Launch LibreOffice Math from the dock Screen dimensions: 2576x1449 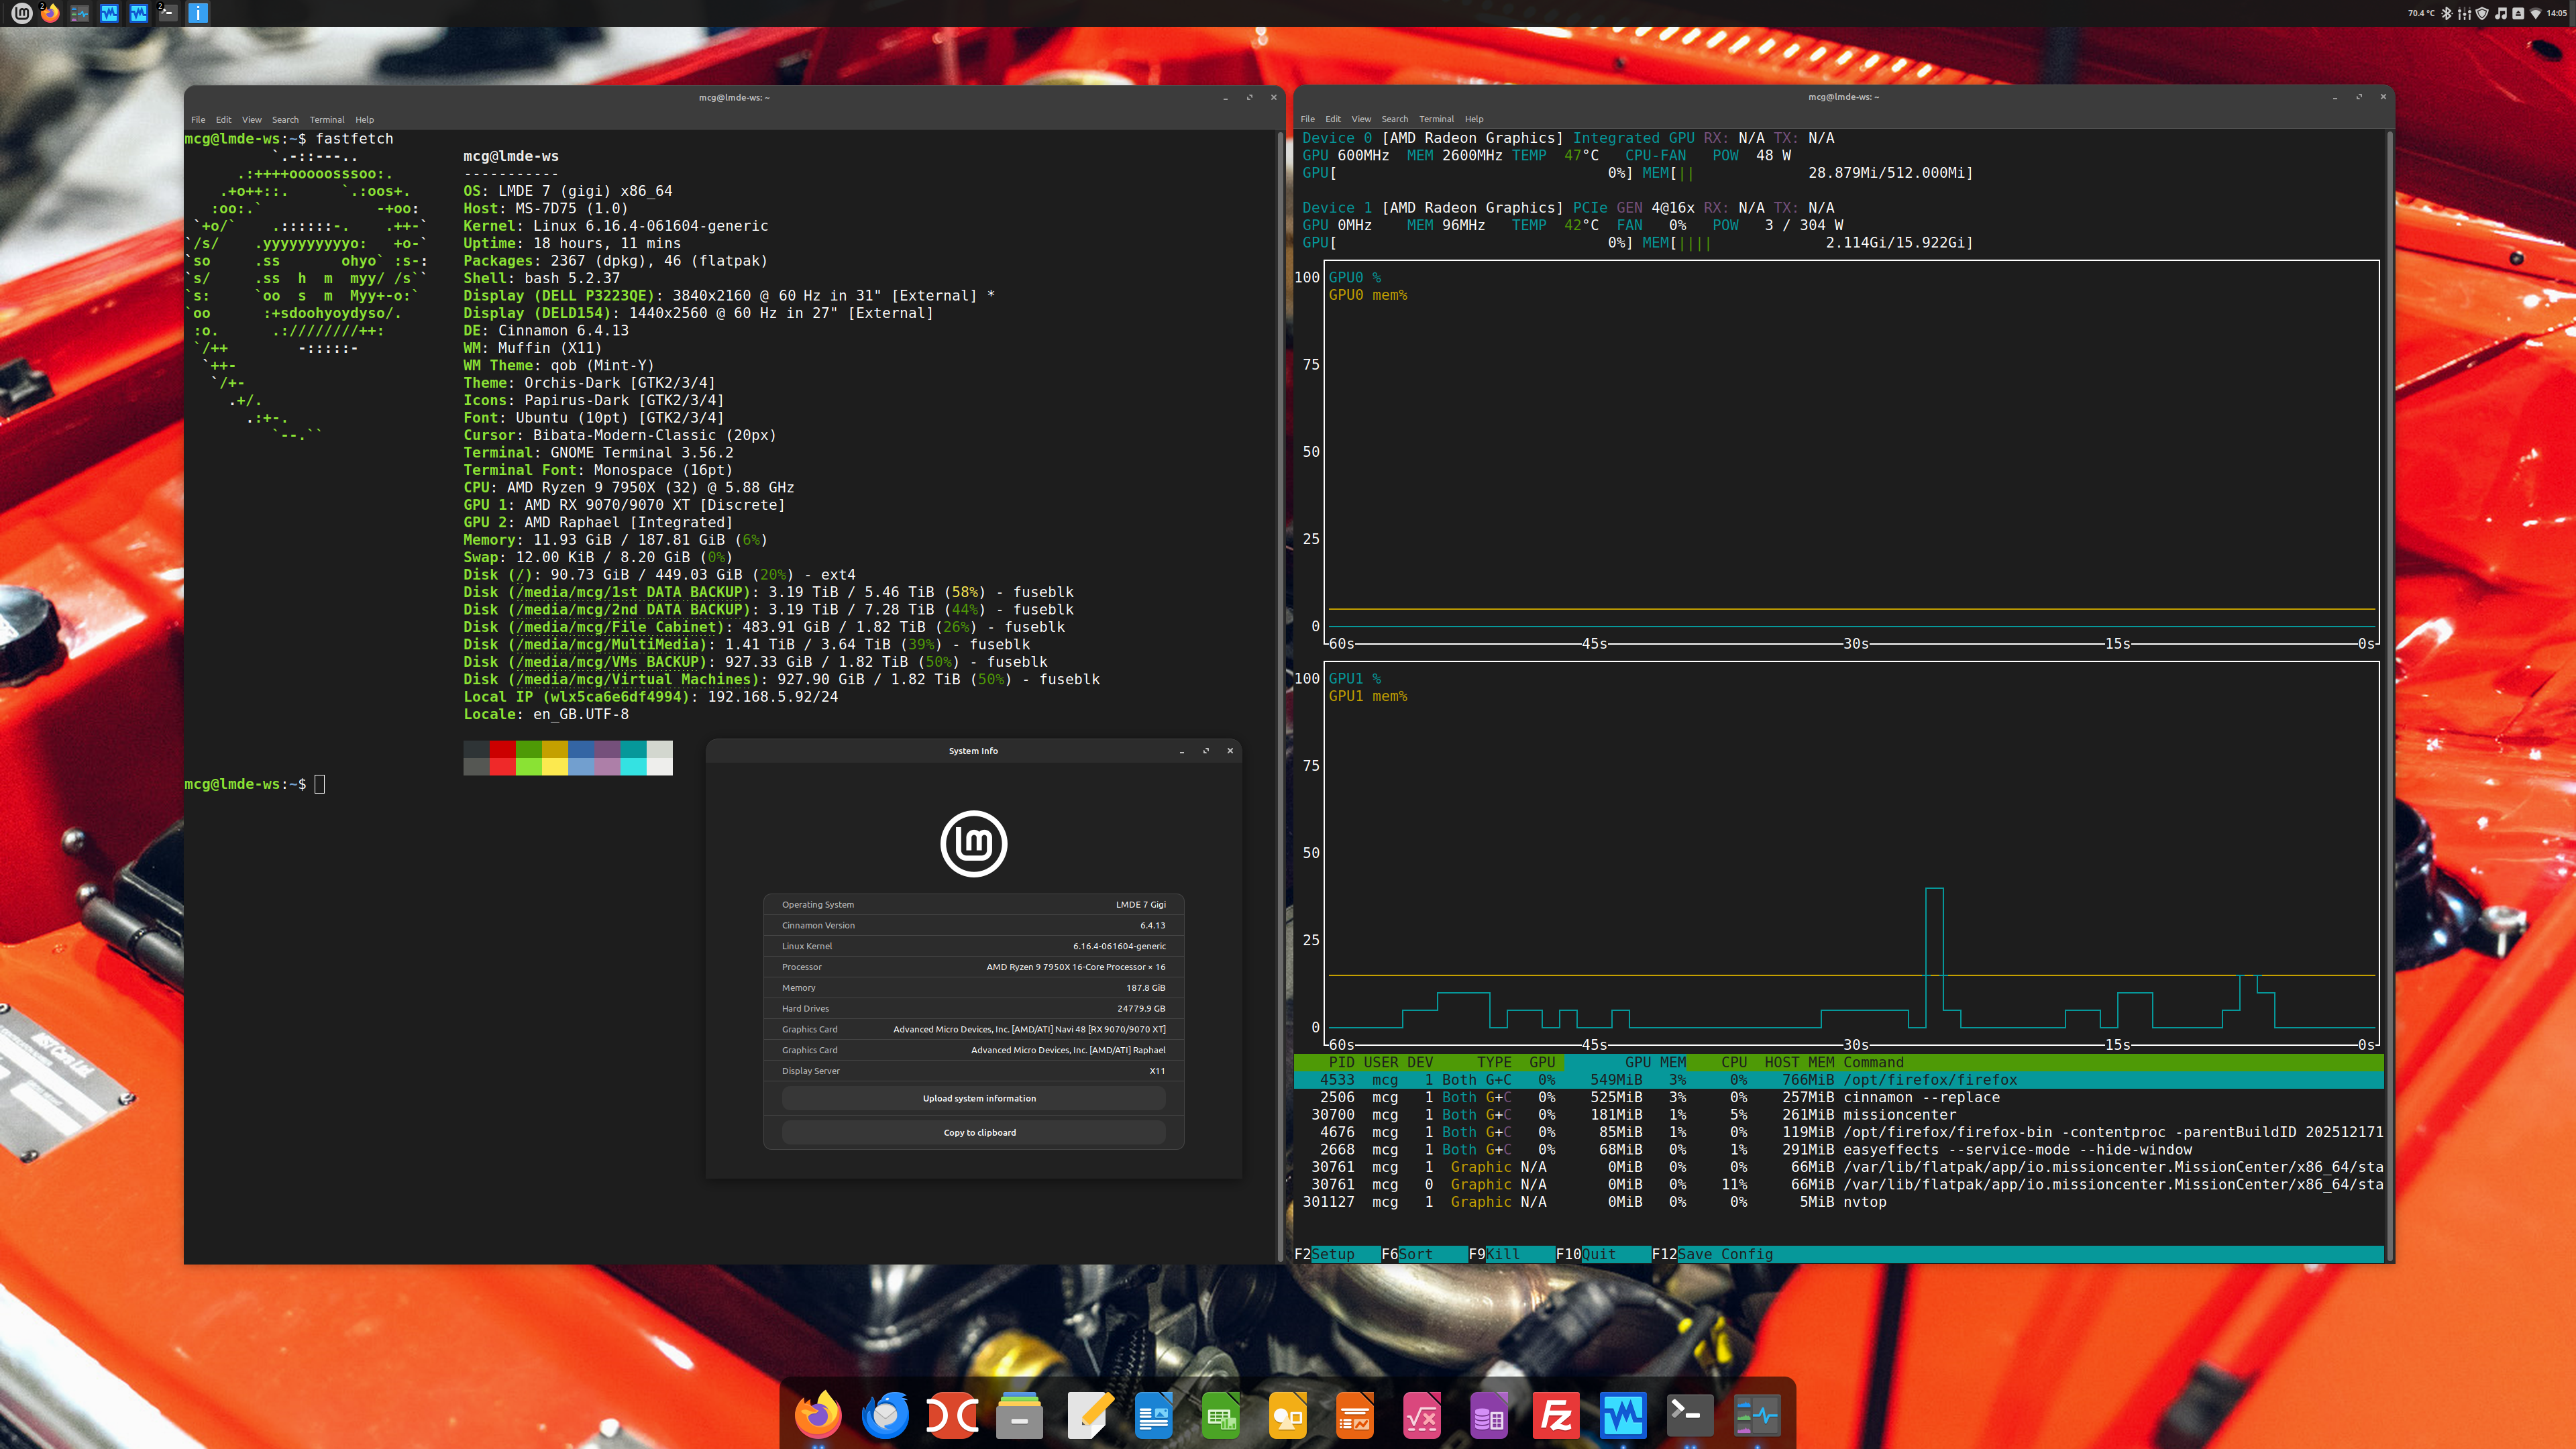tap(1421, 1415)
